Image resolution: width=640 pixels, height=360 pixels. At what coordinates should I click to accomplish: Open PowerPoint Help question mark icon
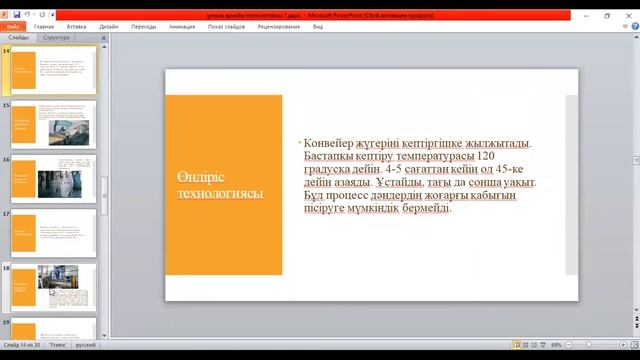pyautogui.click(x=635, y=27)
